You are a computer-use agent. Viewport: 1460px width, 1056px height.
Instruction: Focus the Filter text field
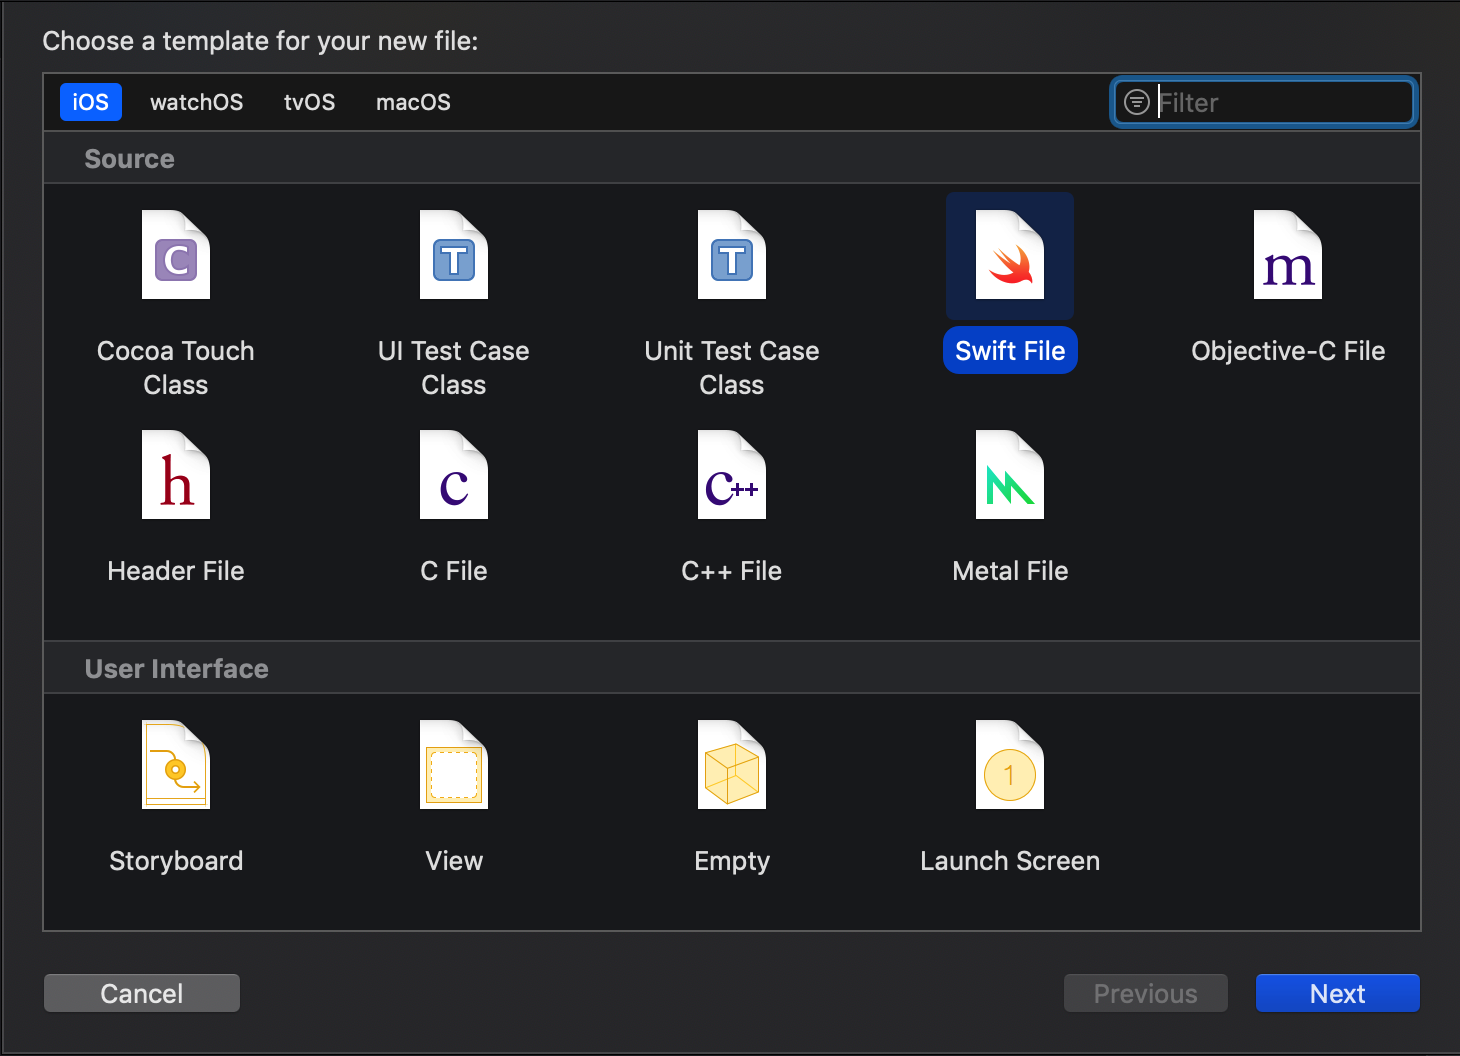[x=1264, y=102]
